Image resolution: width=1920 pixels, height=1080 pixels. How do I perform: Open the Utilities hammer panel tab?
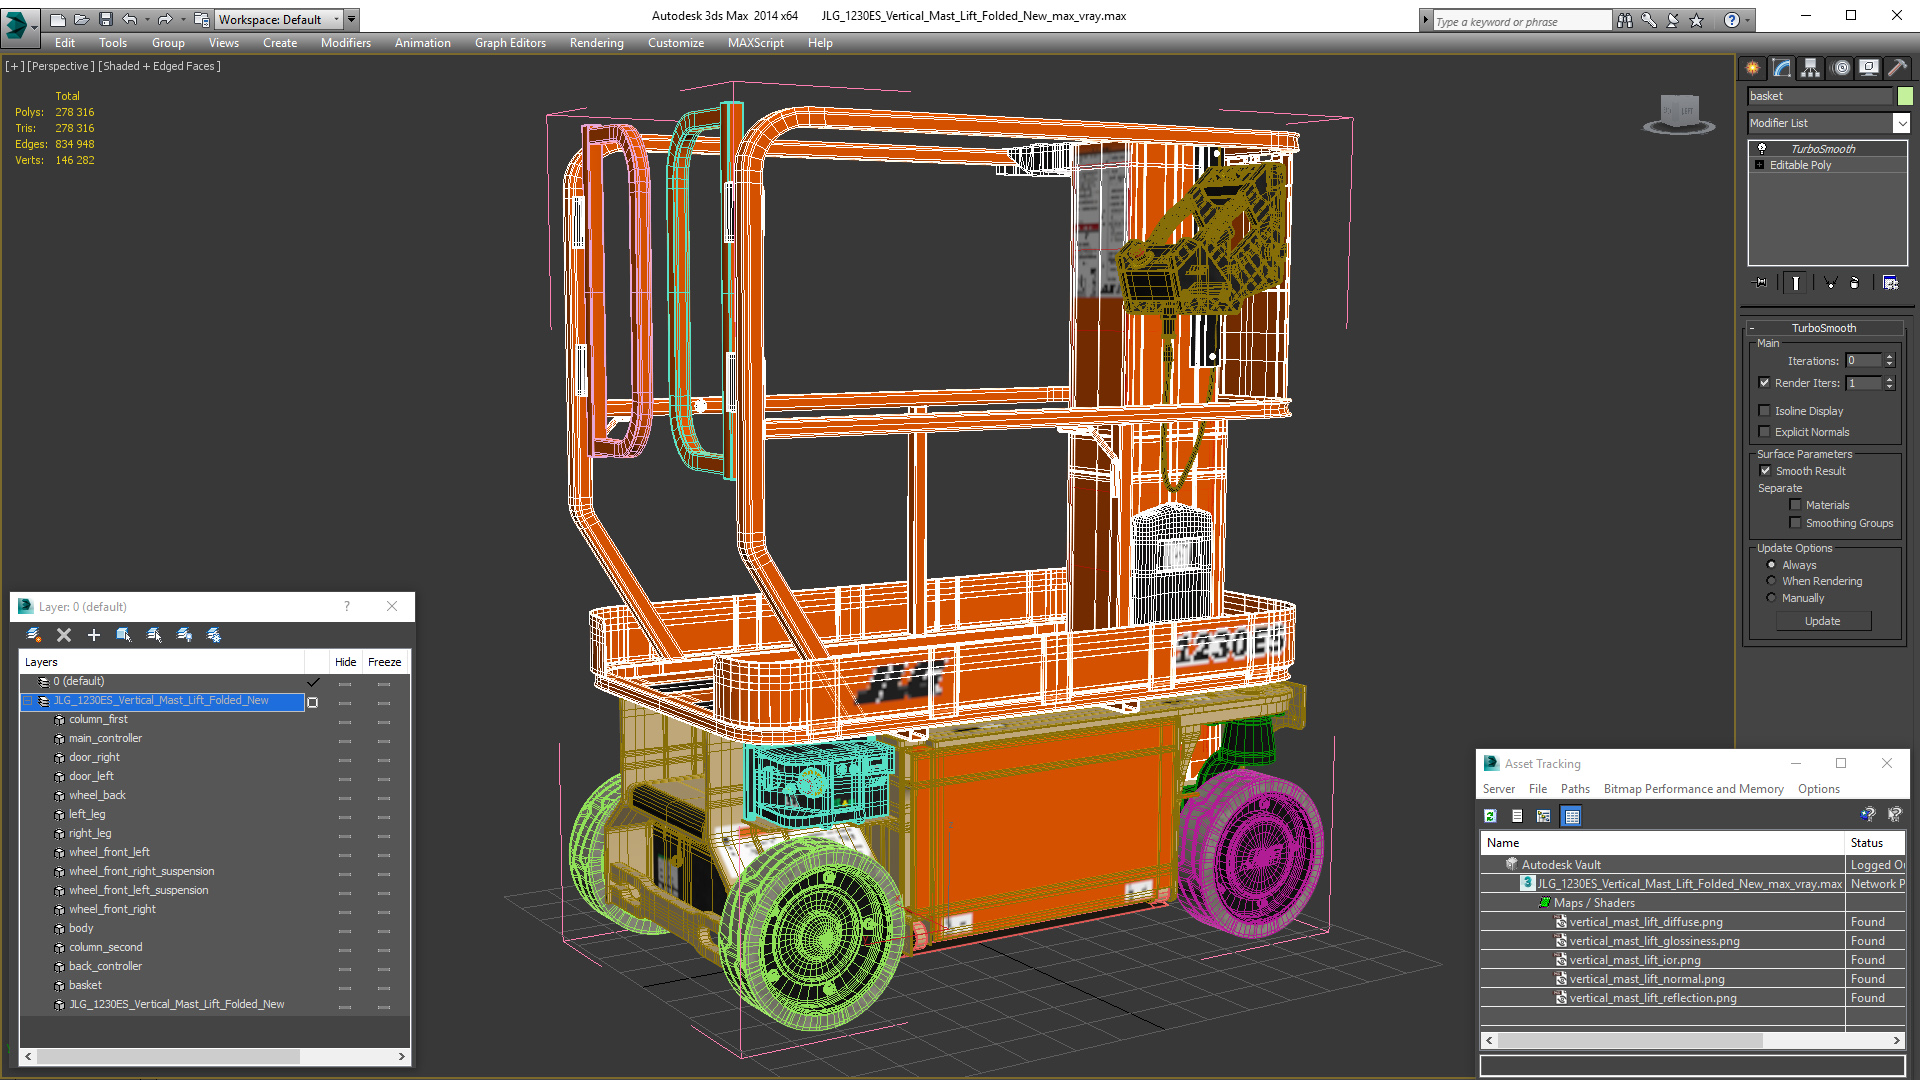(1897, 68)
